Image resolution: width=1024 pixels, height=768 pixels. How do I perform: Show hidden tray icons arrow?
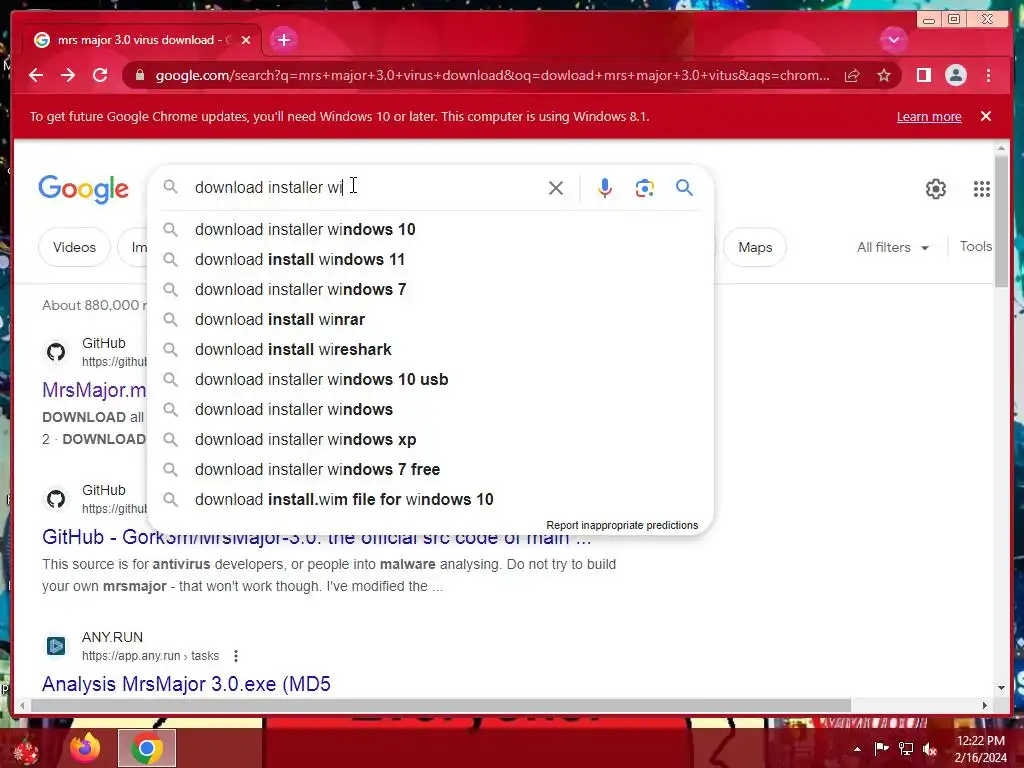pyautogui.click(x=857, y=749)
